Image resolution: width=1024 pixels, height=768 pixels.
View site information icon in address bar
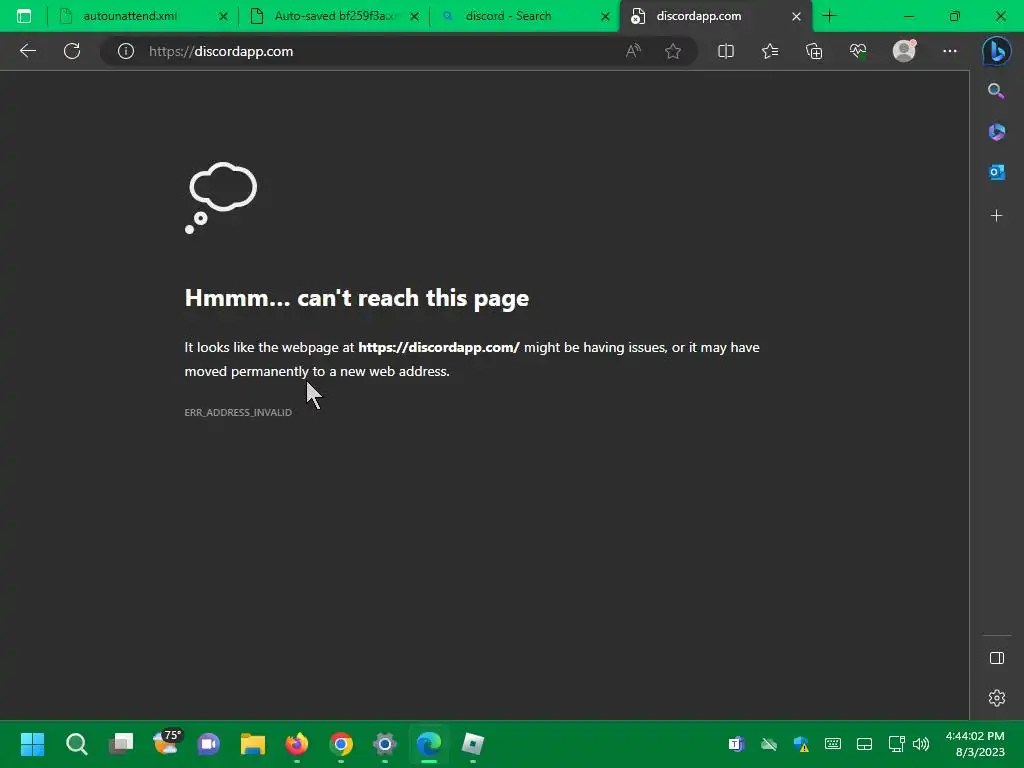[125, 51]
